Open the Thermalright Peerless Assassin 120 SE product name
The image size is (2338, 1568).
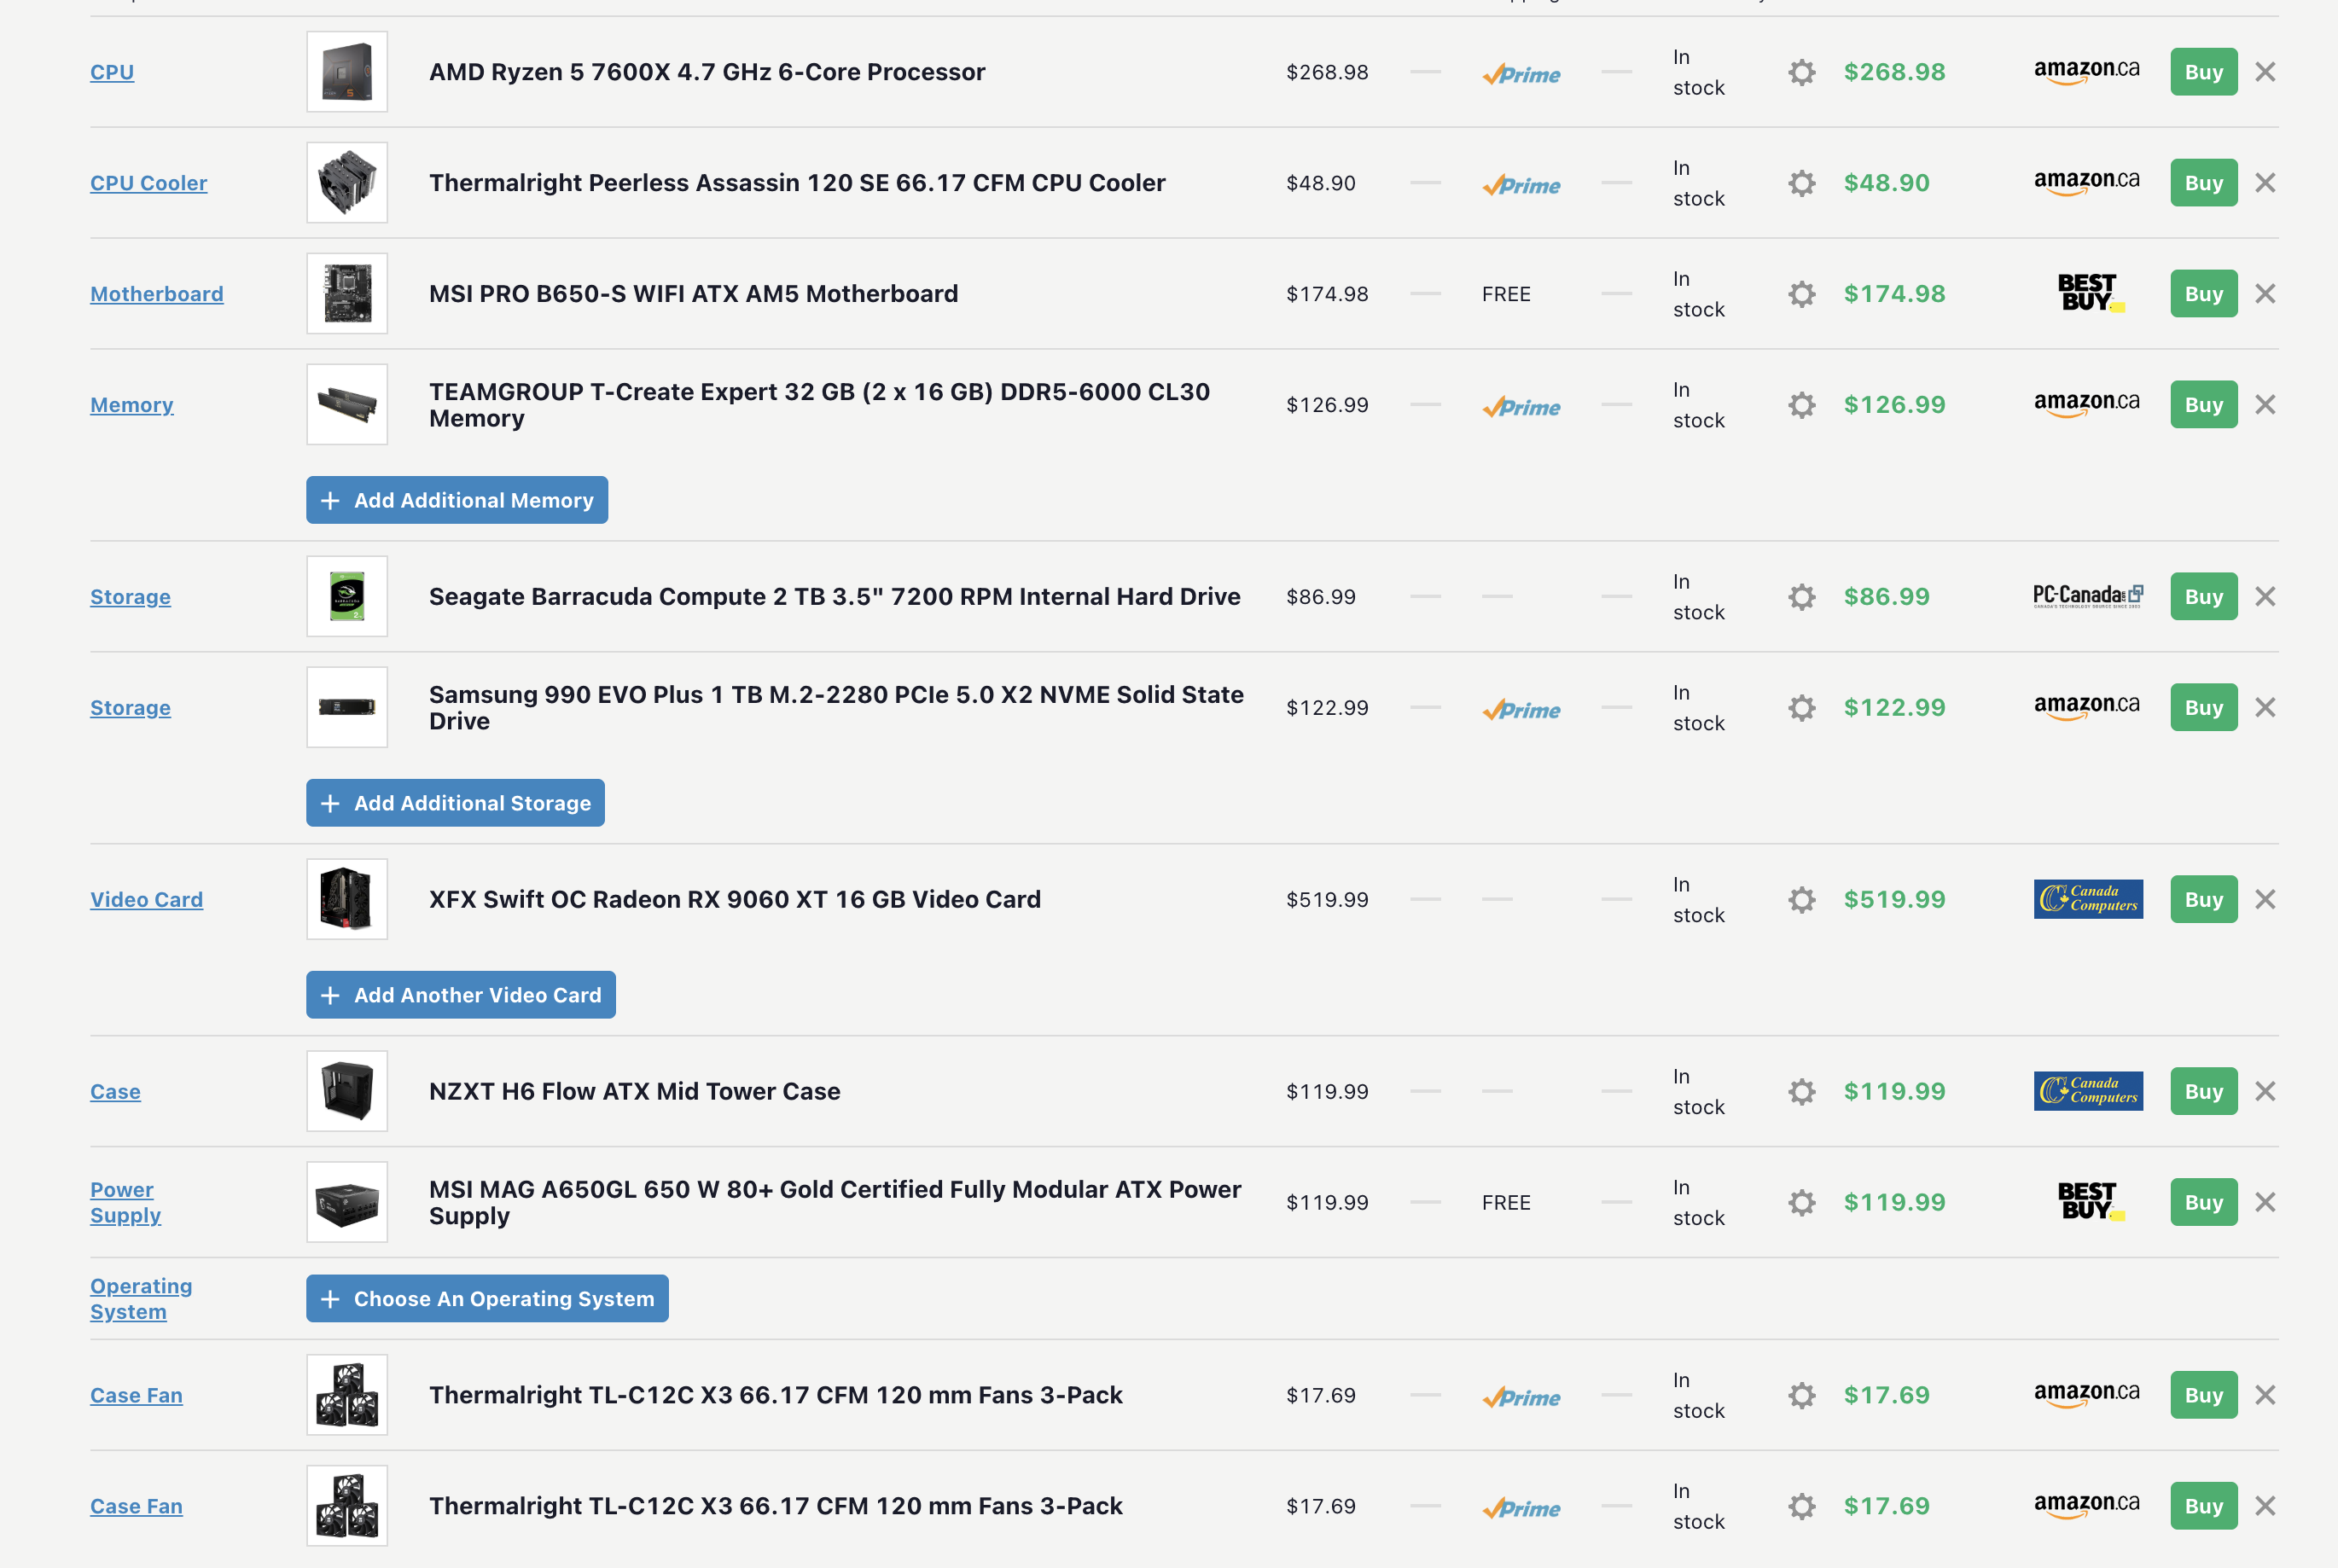(797, 183)
